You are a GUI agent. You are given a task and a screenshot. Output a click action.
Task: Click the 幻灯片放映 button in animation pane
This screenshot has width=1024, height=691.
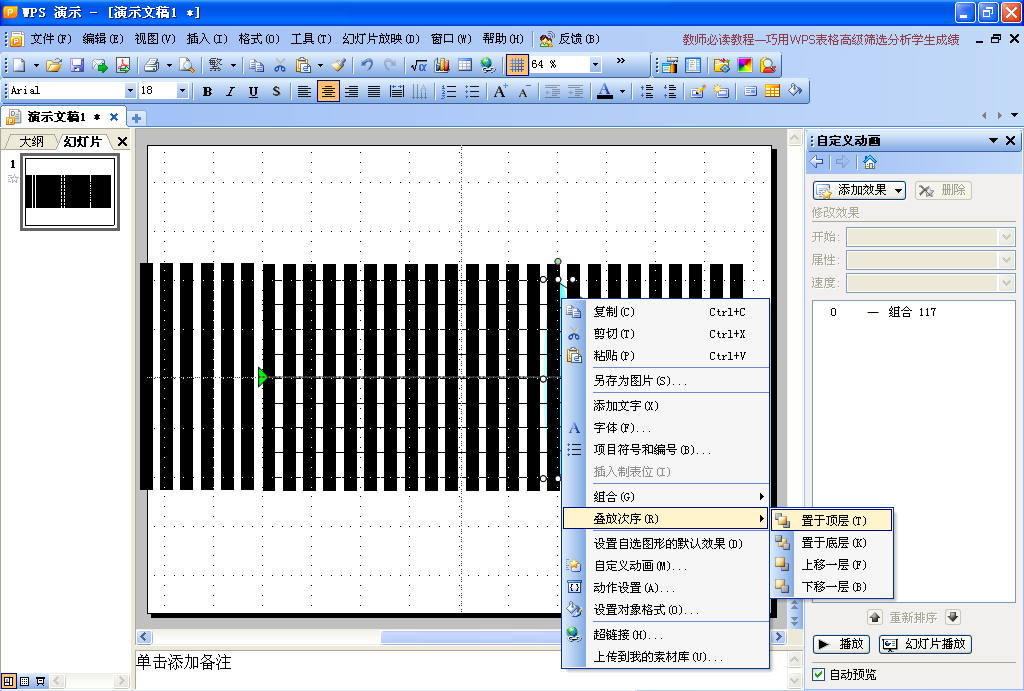point(924,644)
